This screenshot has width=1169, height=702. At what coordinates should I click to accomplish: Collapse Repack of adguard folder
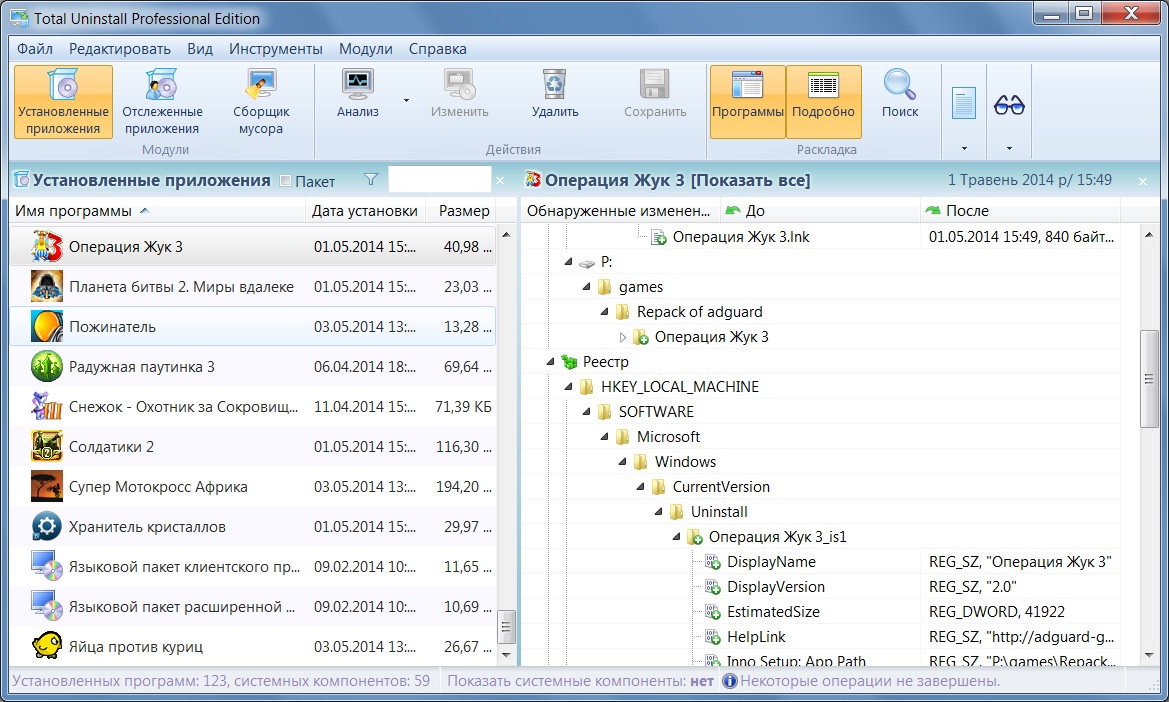coord(604,312)
